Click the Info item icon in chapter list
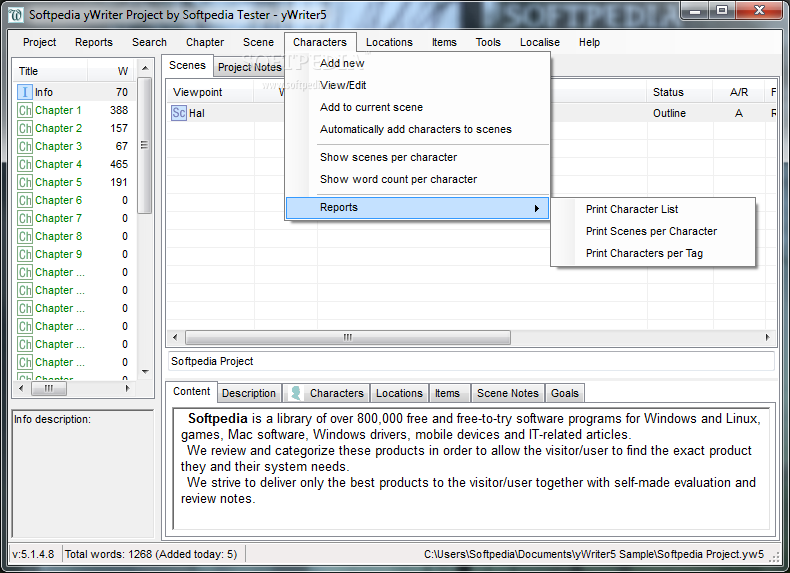 point(24,92)
